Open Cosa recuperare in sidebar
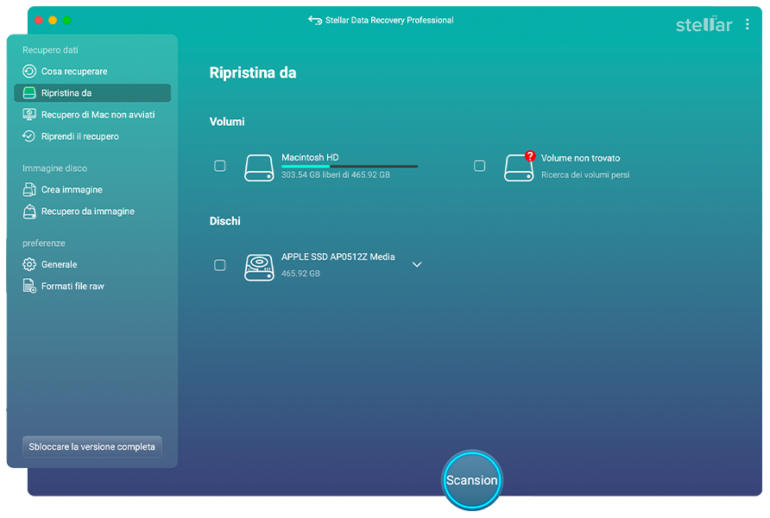The width and height of the screenshot is (770, 518). 92,71
